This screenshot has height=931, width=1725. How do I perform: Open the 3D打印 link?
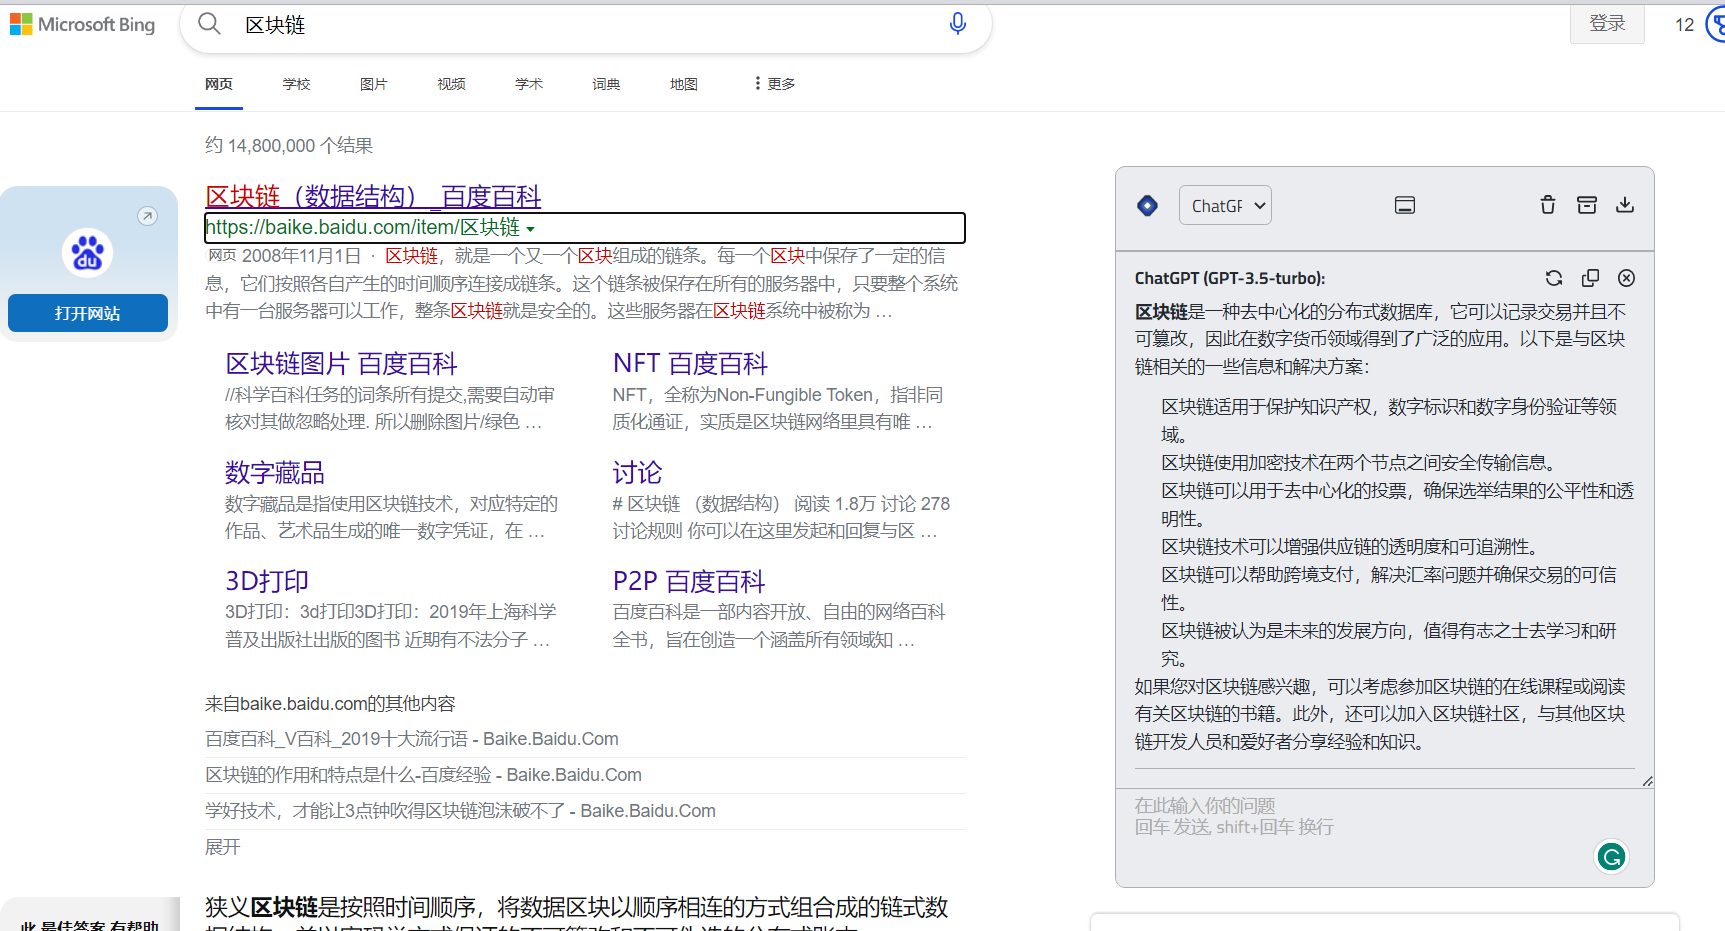pyautogui.click(x=267, y=580)
